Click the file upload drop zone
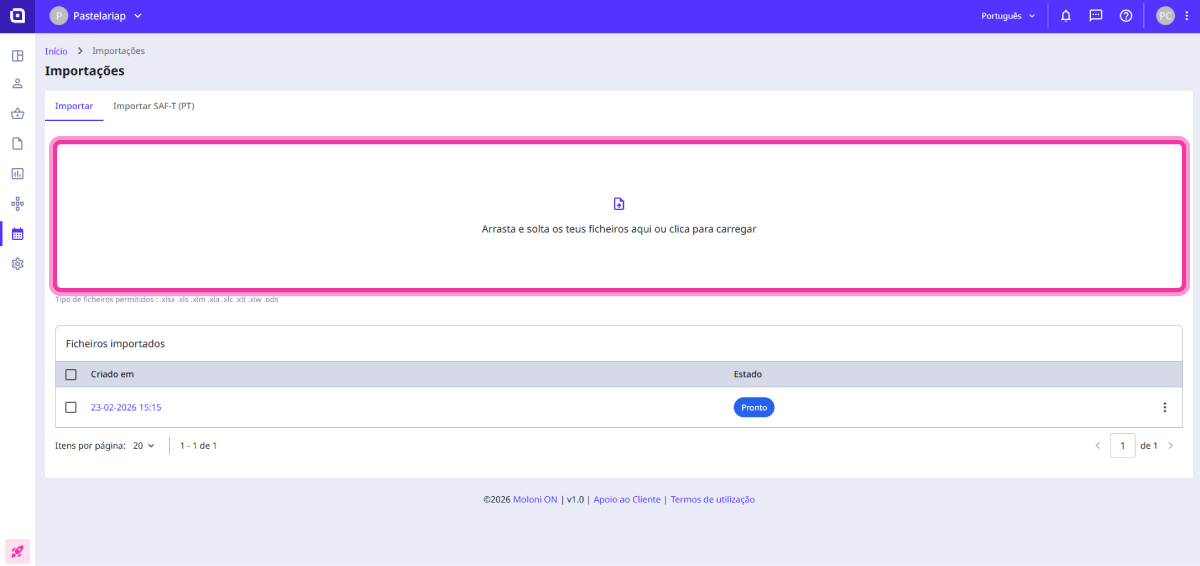Screen dimensions: 1200x566 coord(619,216)
